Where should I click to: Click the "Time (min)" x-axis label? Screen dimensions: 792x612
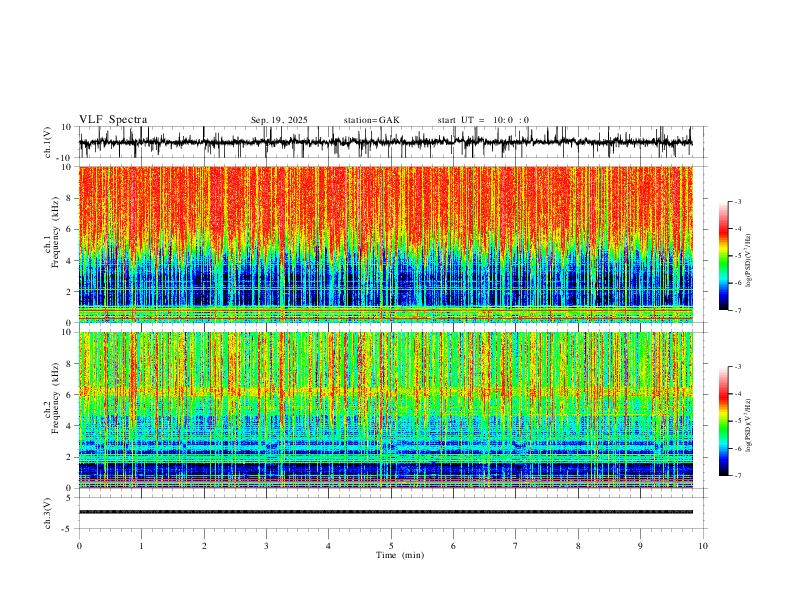pyautogui.click(x=400, y=555)
